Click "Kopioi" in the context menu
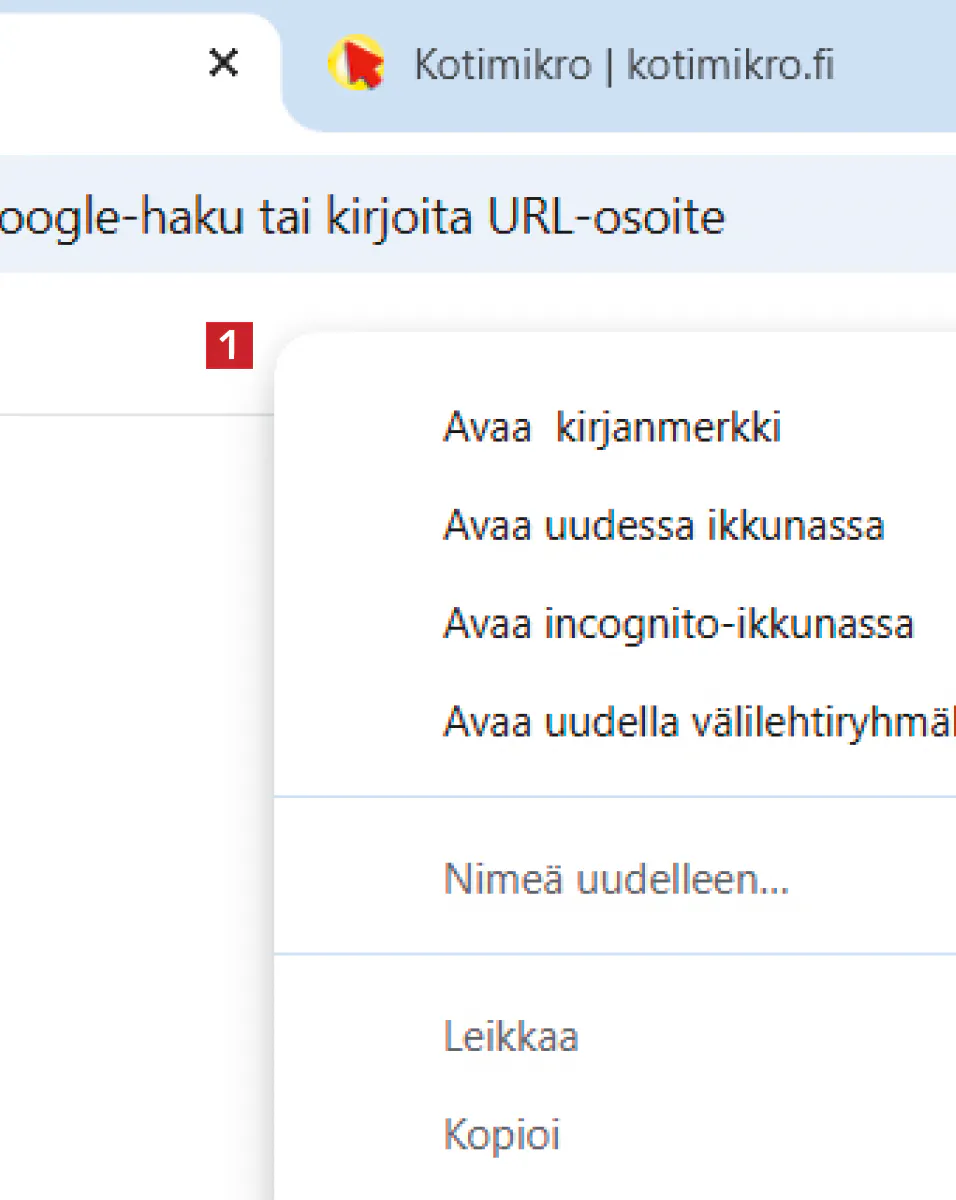 click(x=501, y=1135)
